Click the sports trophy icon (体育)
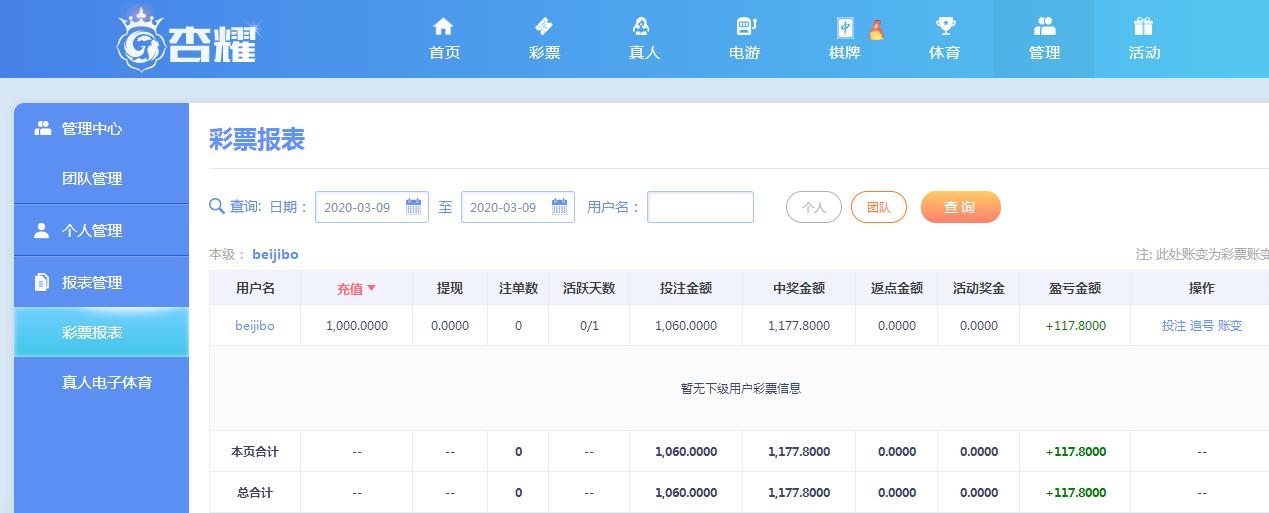This screenshot has height=513, width=1269. click(944, 27)
